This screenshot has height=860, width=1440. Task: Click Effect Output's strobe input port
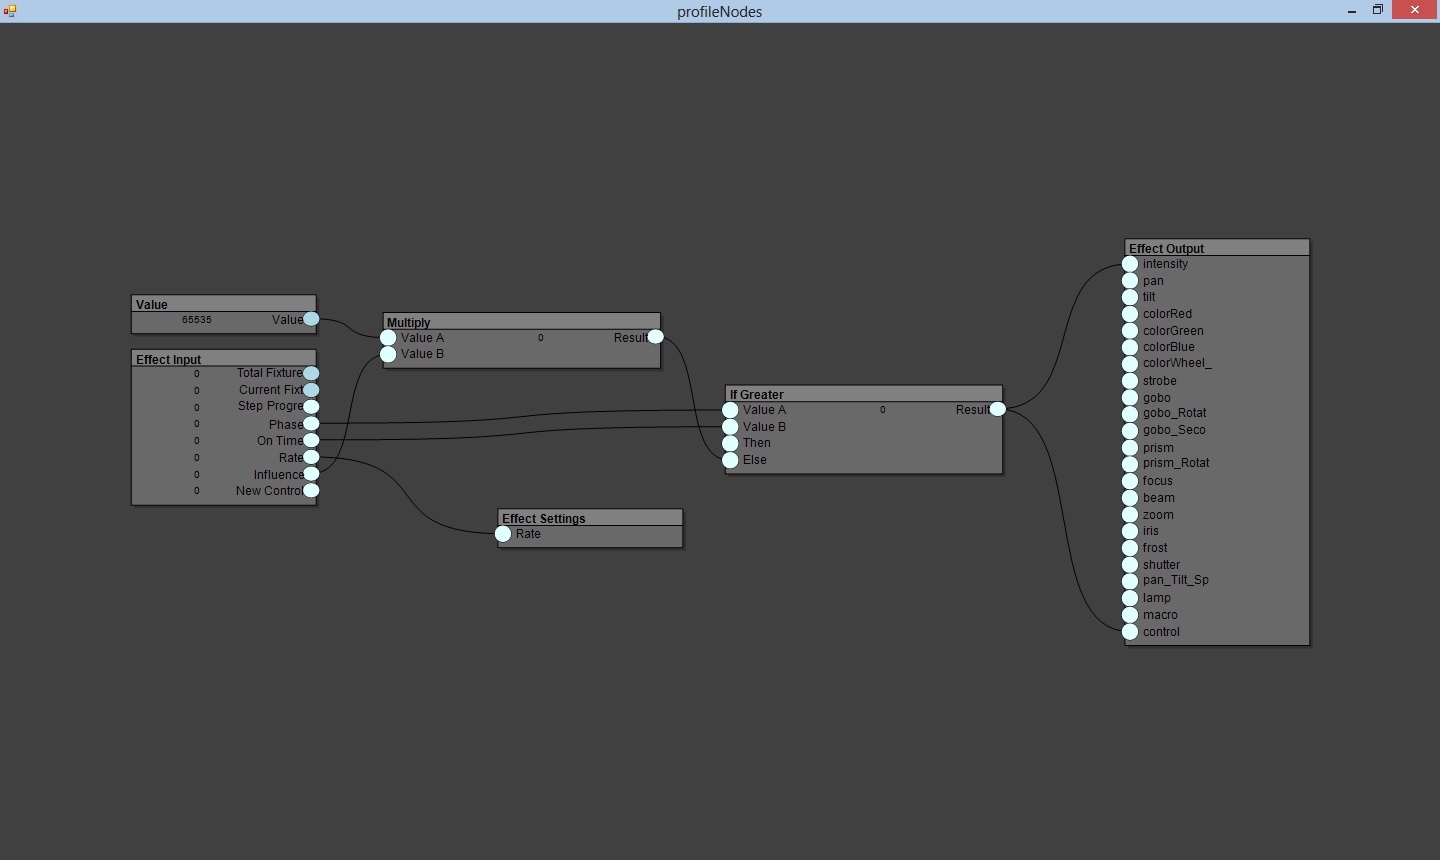1130,381
